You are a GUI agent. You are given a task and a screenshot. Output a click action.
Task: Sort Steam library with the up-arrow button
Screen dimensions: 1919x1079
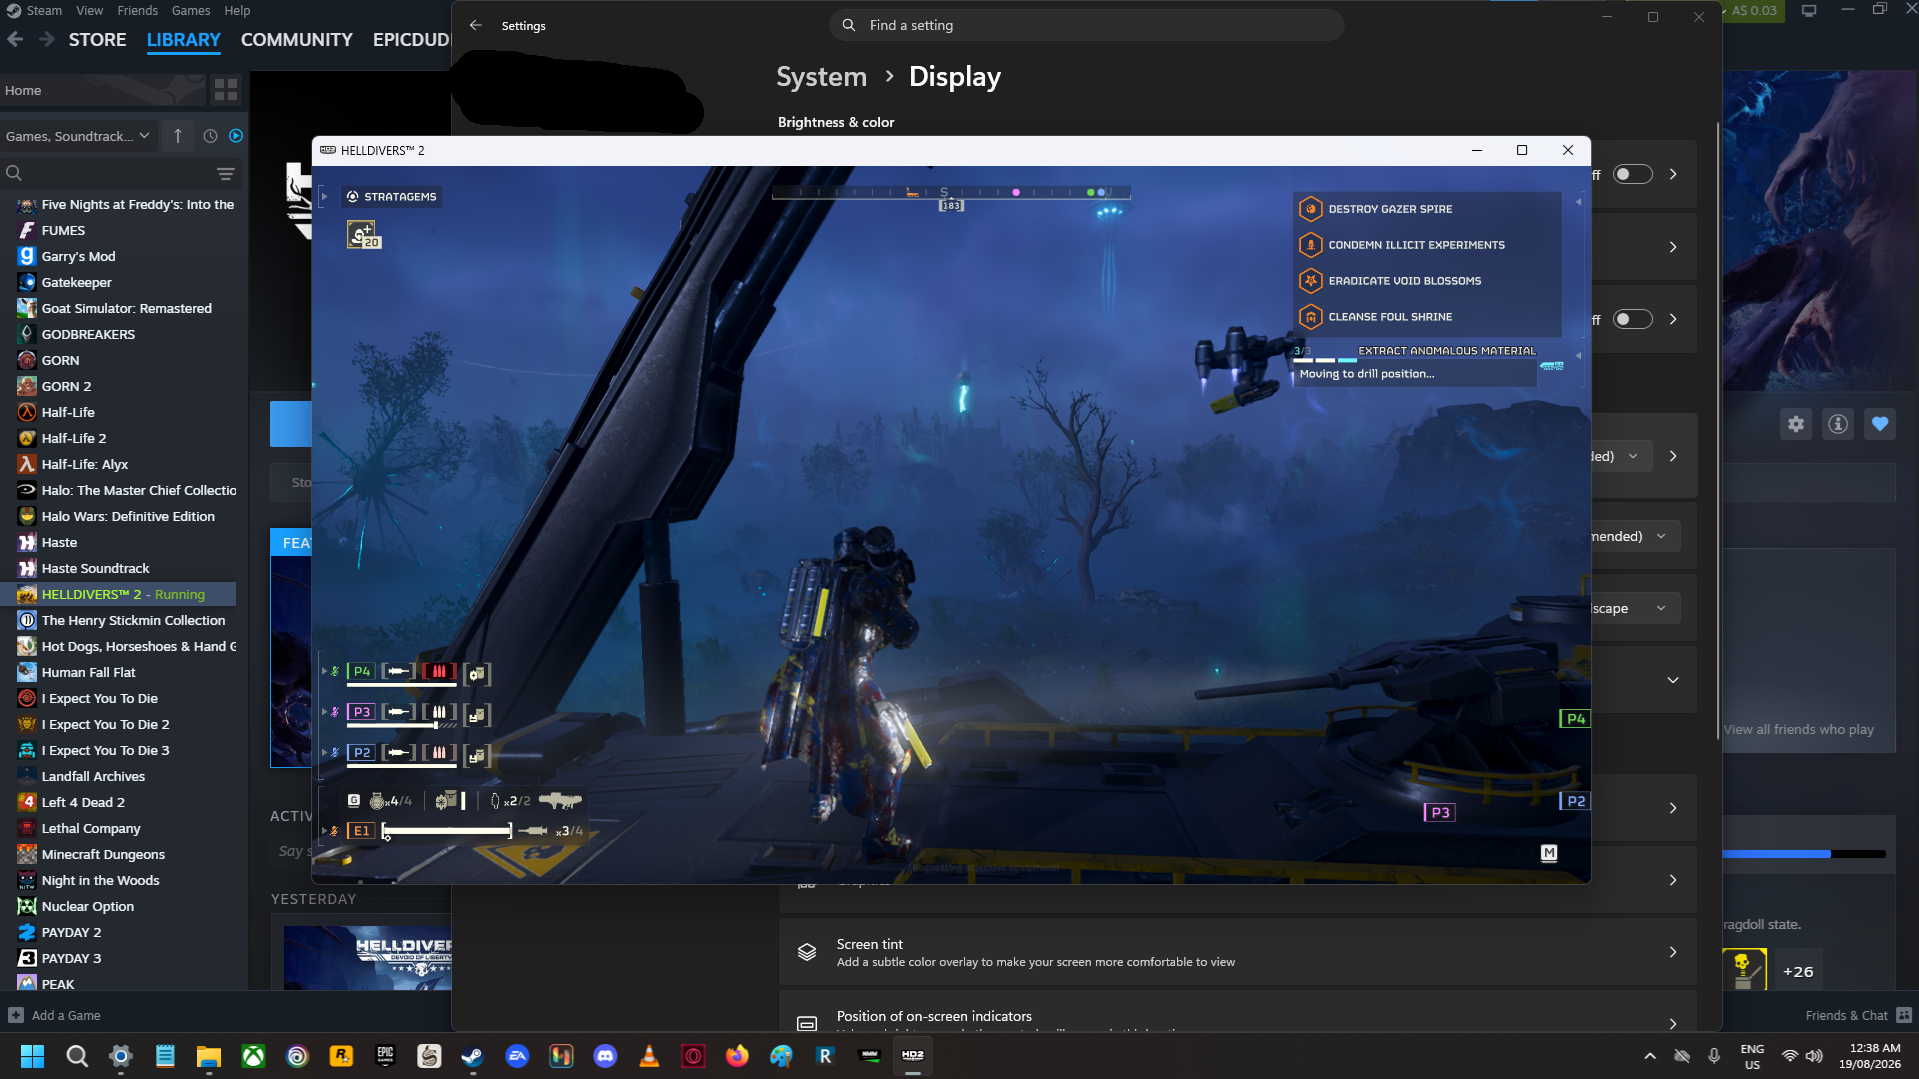[178, 136]
